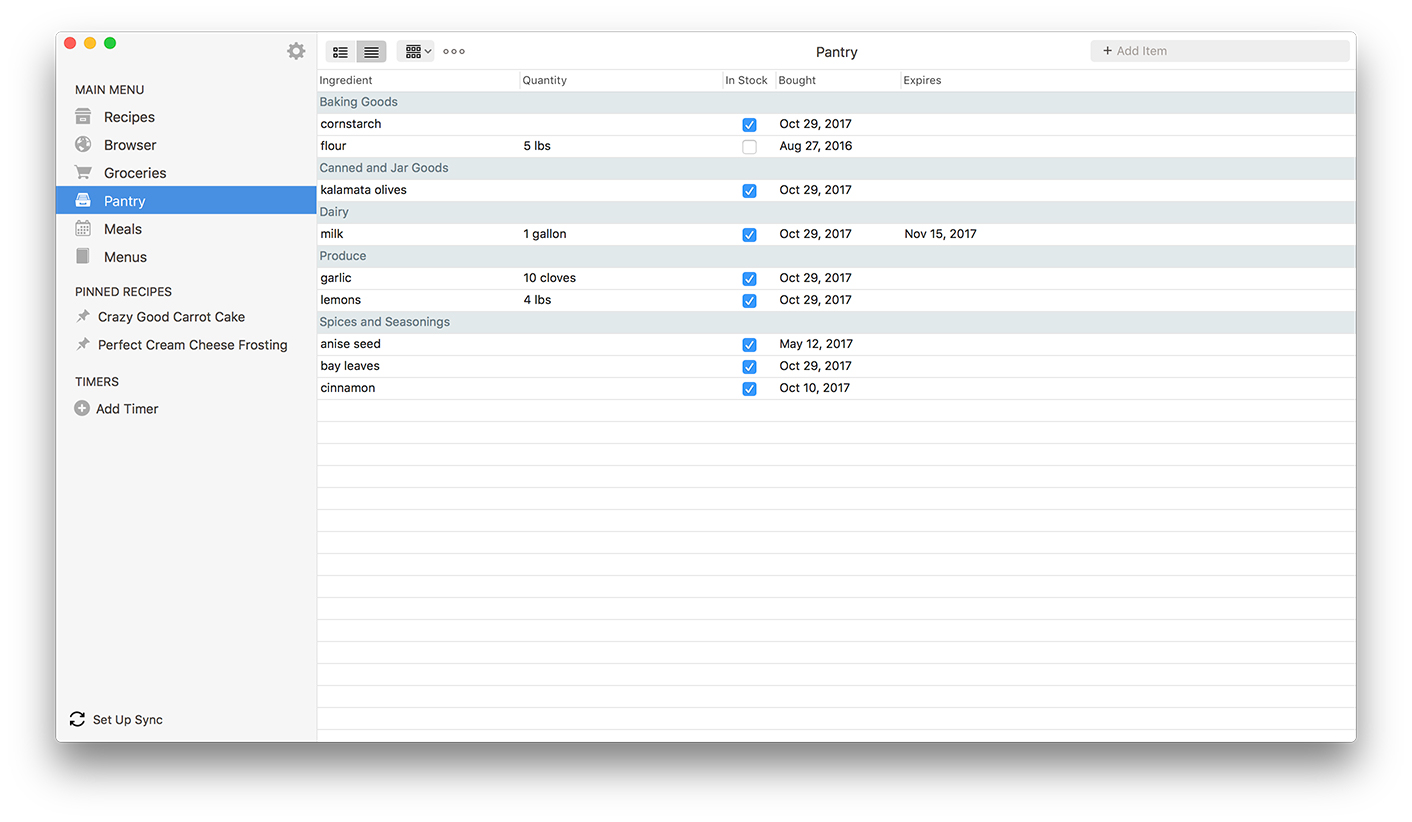Click the Menus sidebar item

pos(125,257)
